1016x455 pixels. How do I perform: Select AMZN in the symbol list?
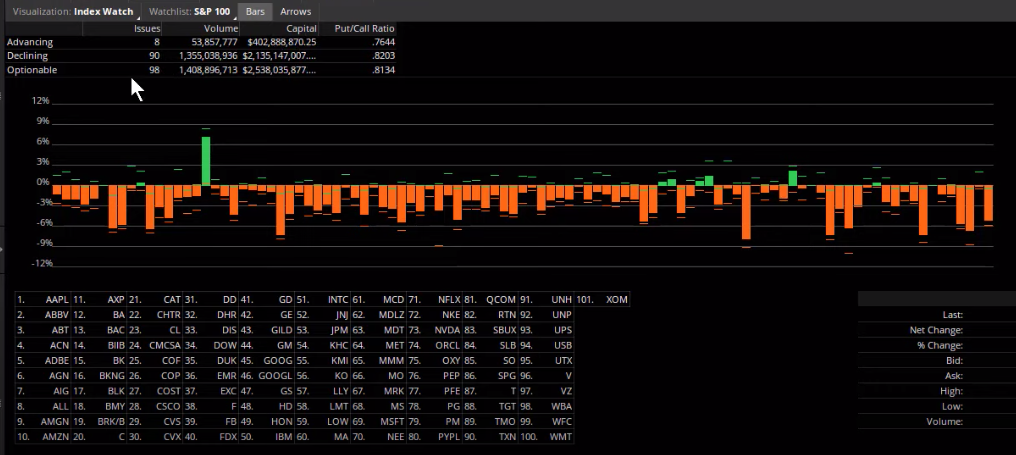54,437
